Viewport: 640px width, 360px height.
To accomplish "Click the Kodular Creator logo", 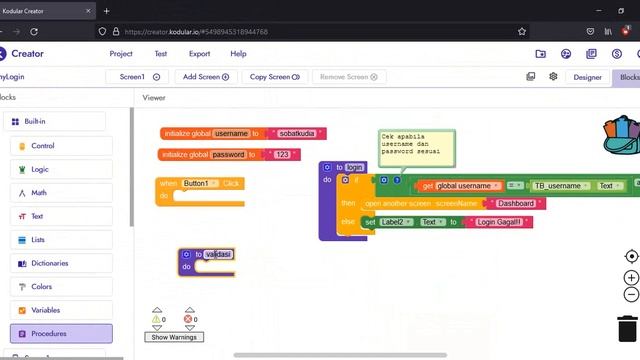I will tap(22, 53).
